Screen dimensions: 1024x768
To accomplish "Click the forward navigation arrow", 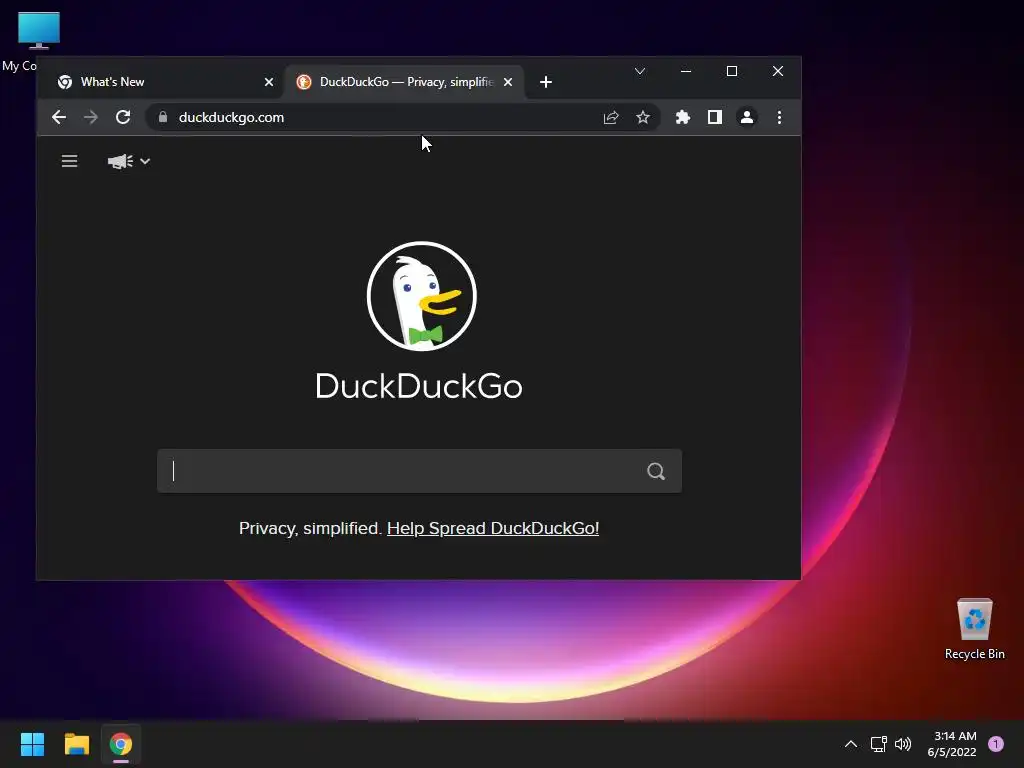I will (x=91, y=117).
